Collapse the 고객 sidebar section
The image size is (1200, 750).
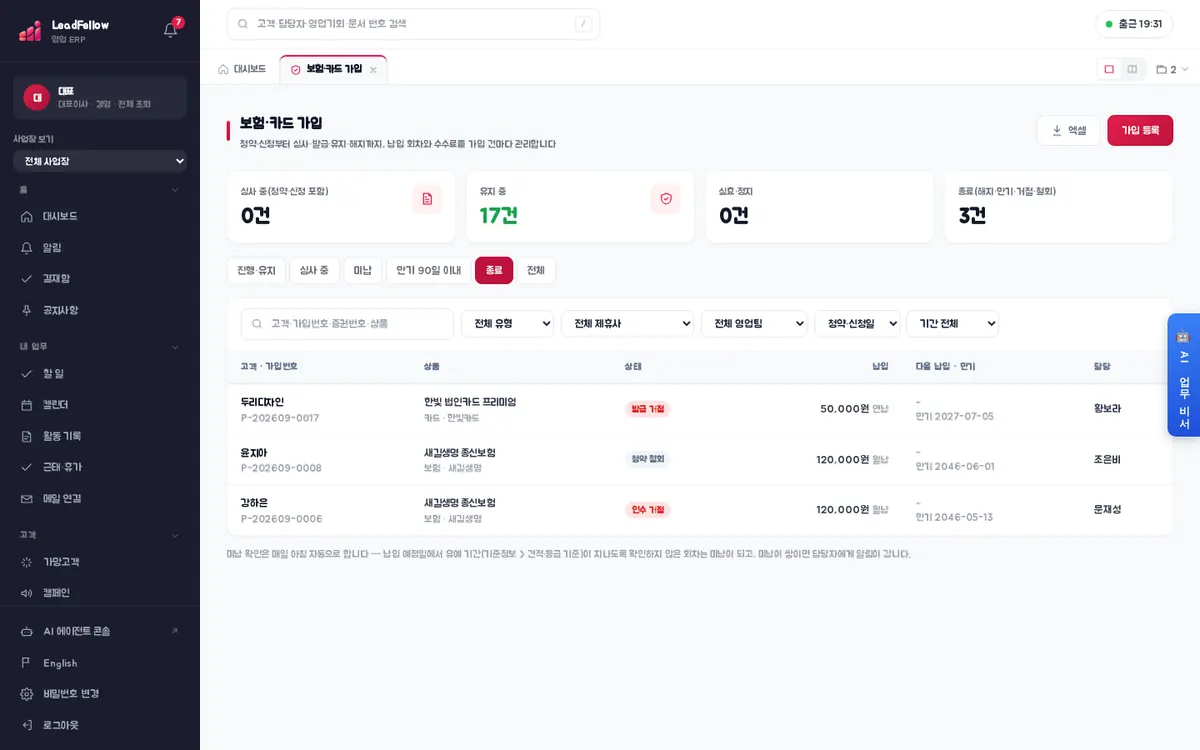[100, 535]
